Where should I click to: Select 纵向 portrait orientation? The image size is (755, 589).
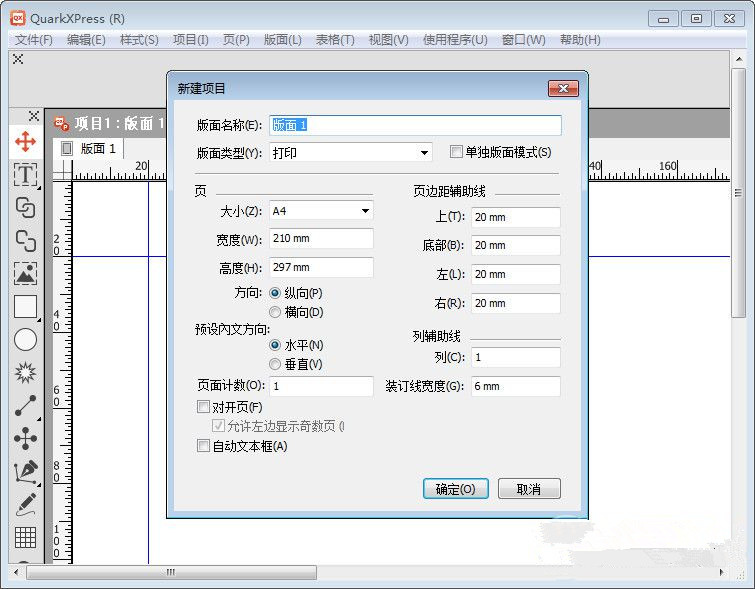(275, 293)
